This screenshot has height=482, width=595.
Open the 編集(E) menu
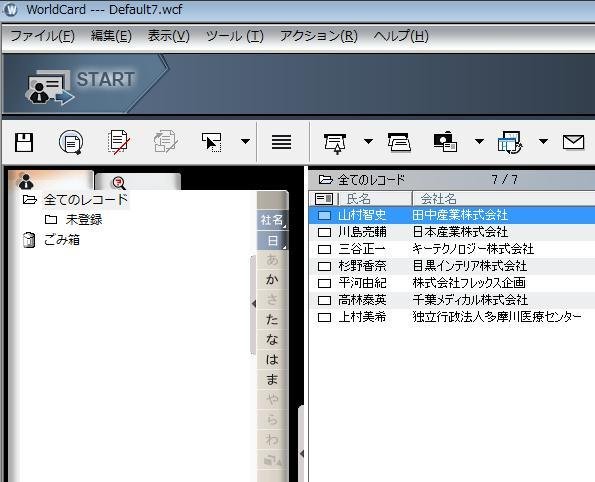111,36
